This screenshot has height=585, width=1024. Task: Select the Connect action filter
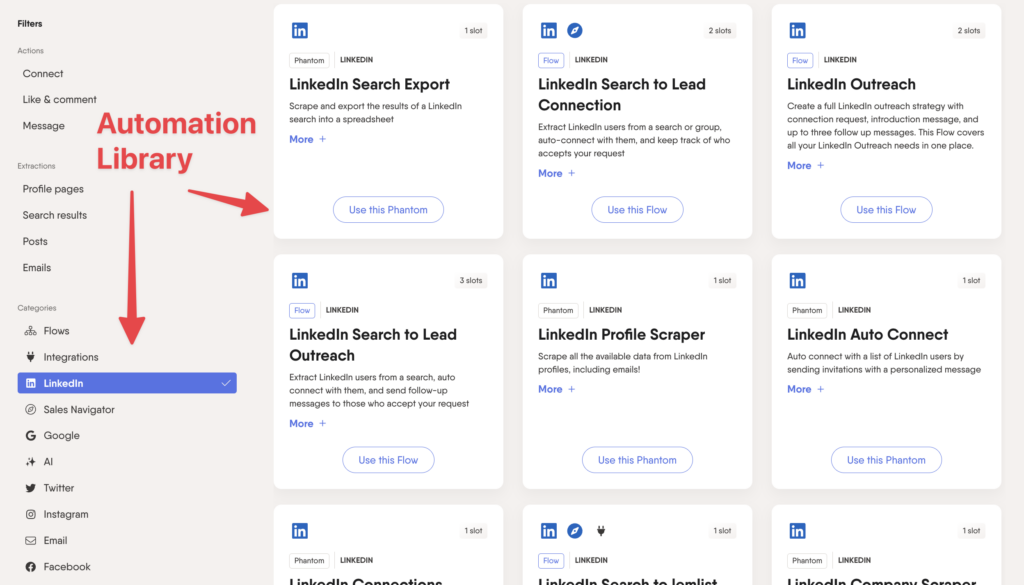pos(43,74)
